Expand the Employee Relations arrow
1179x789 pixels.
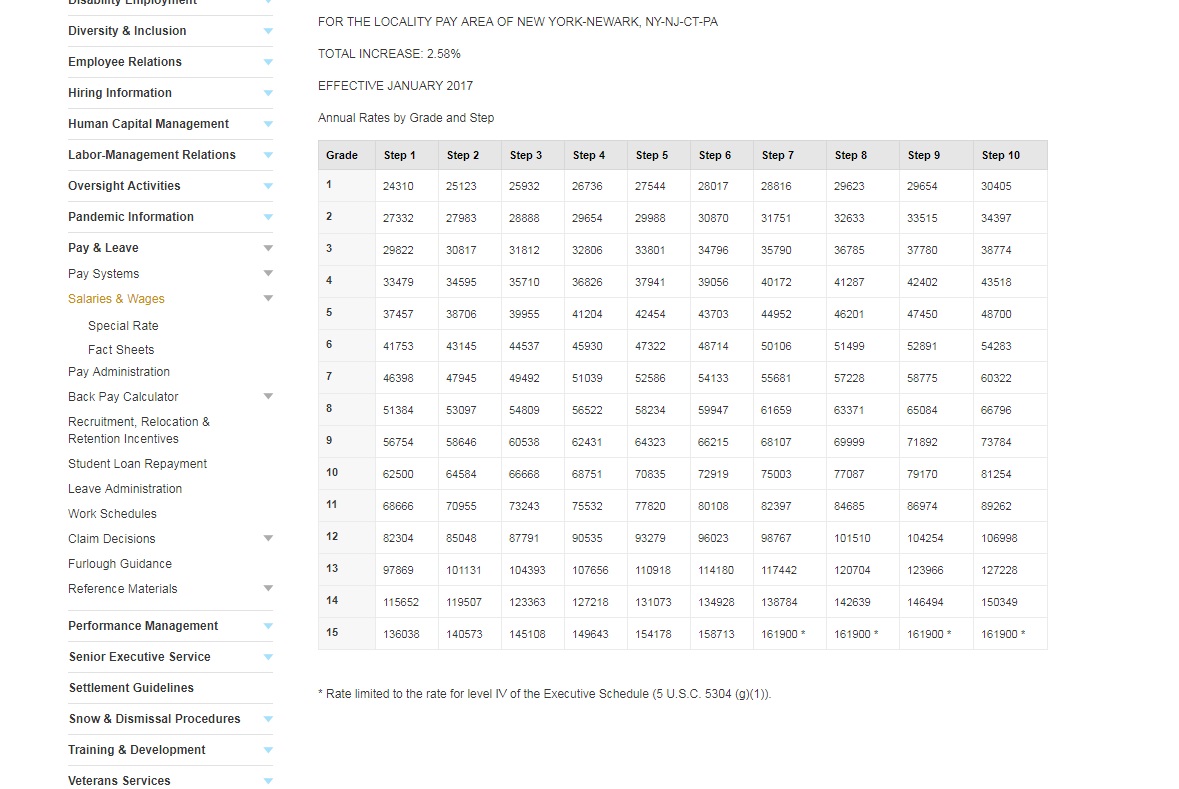268,62
